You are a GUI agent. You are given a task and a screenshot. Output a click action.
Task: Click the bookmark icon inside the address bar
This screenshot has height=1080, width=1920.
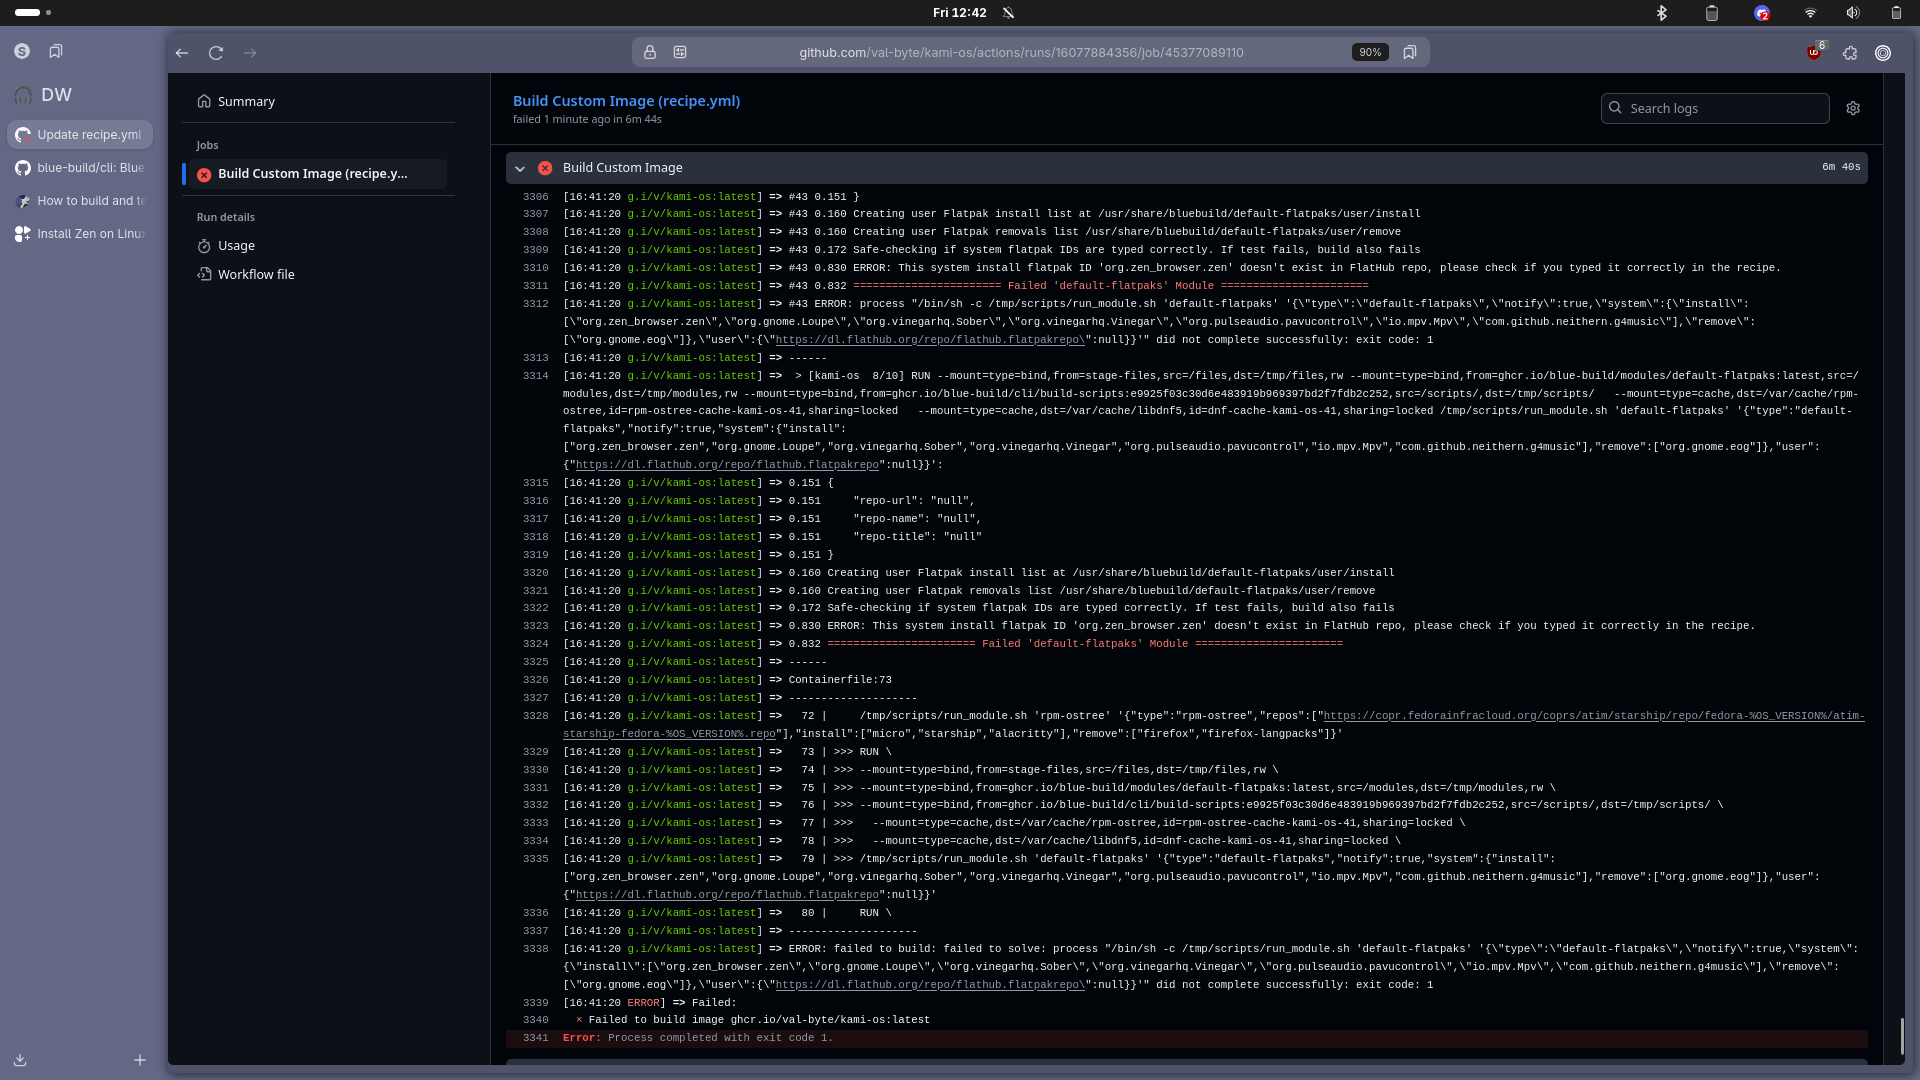[1410, 52]
